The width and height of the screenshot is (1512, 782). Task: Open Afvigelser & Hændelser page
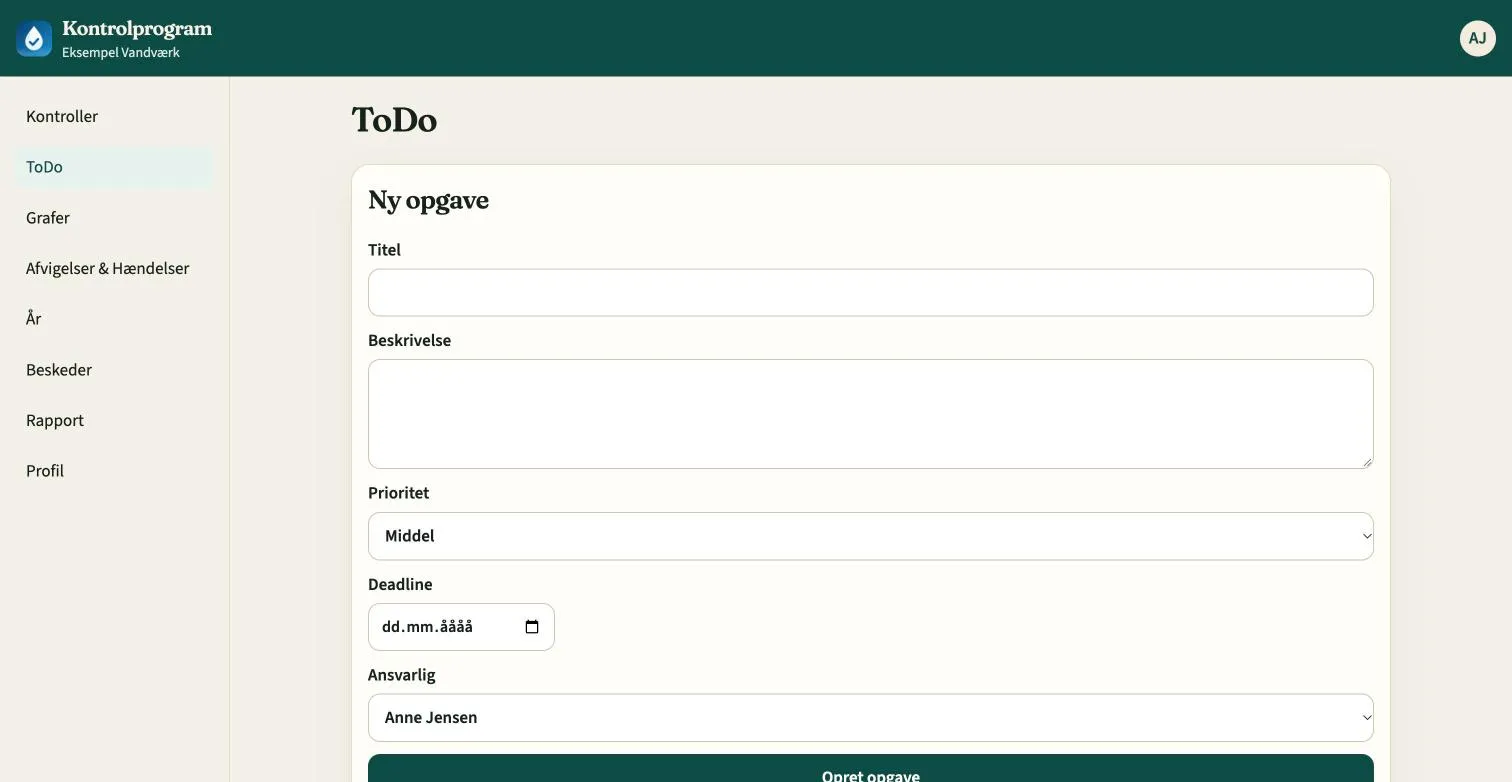(114, 268)
